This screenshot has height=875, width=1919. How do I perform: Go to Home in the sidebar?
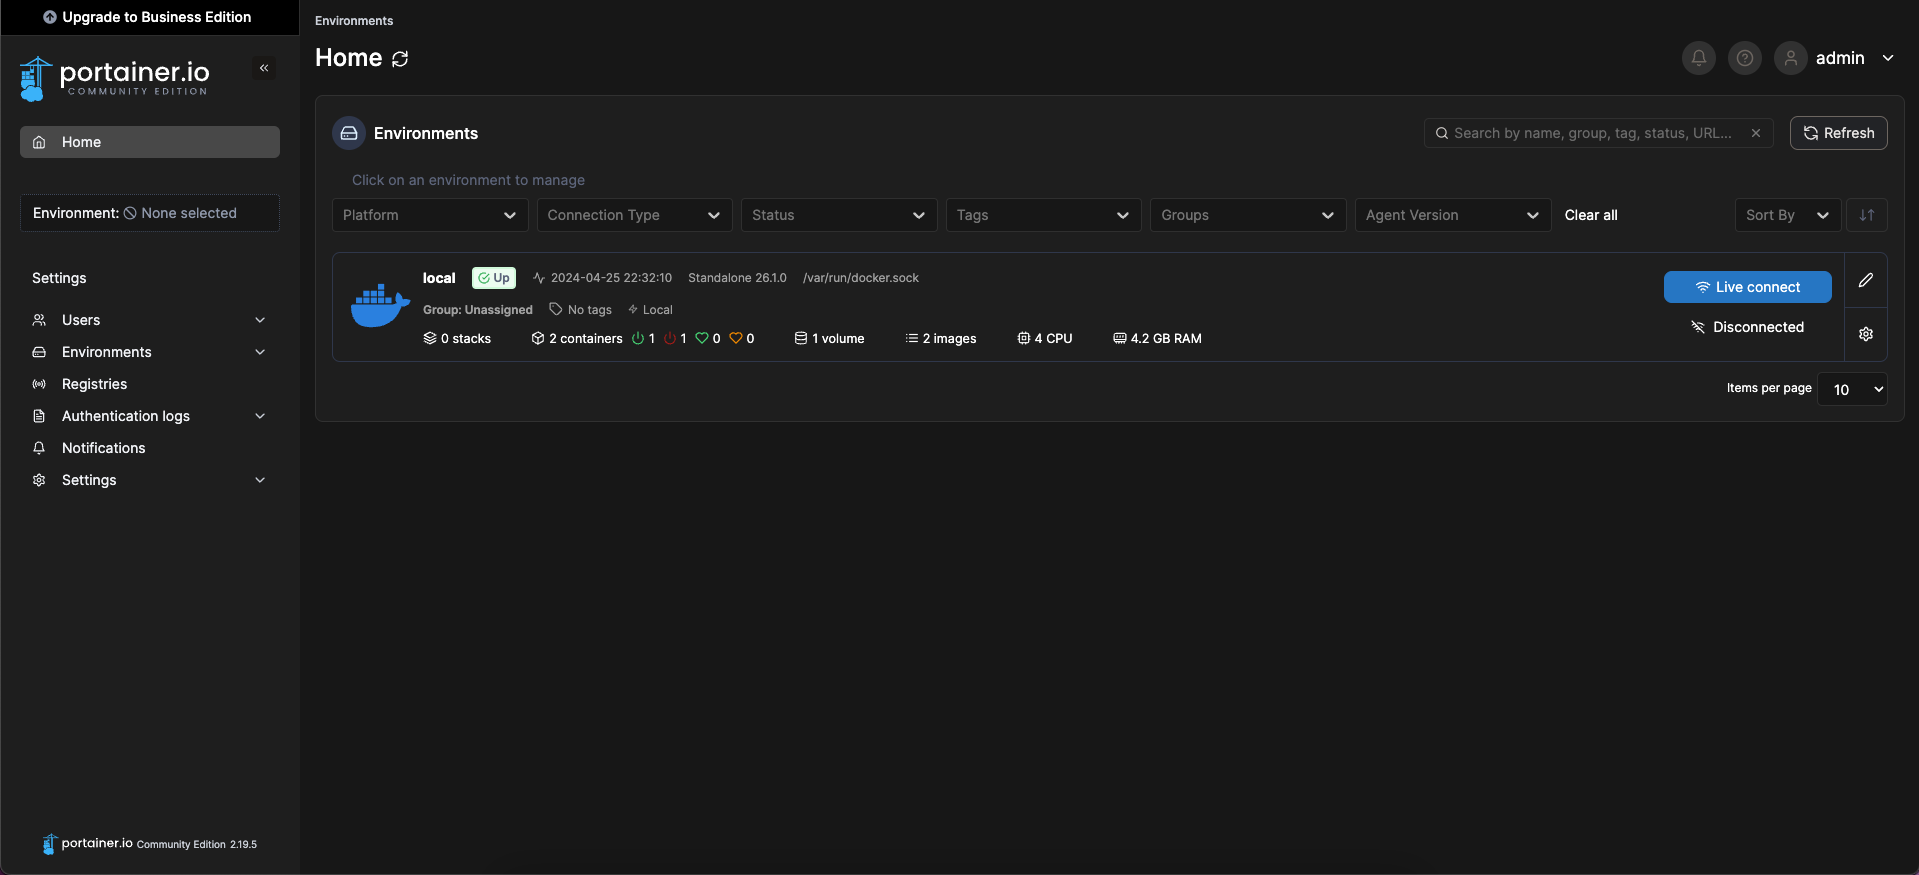point(150,142)
